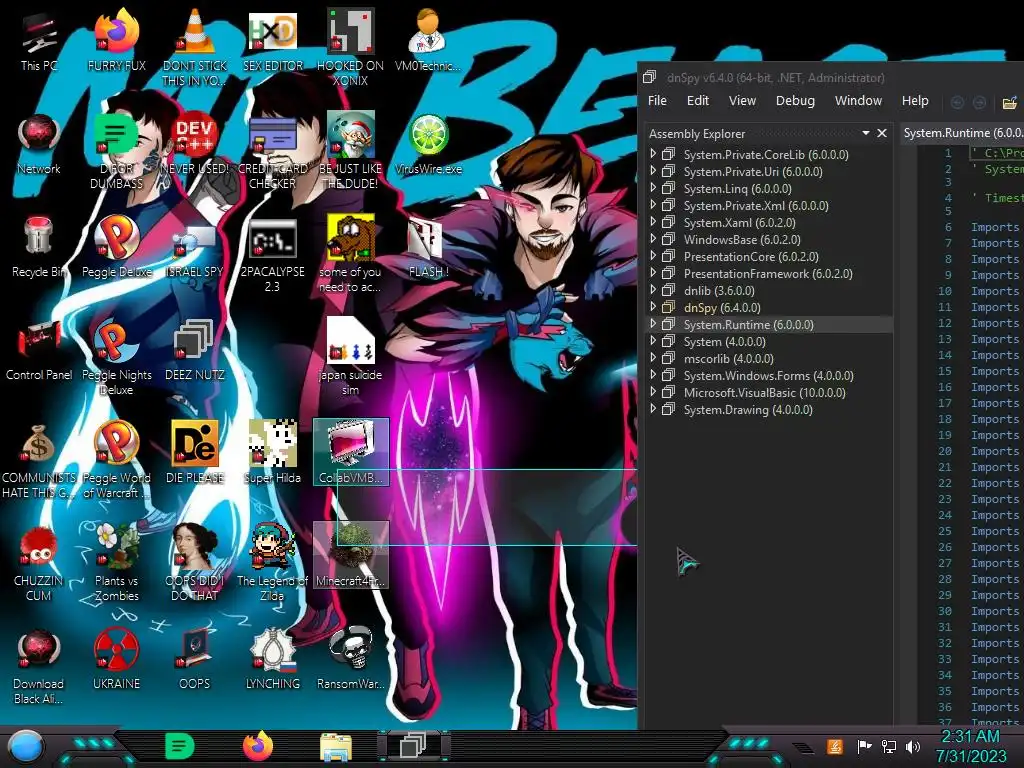The image size is (1024, 768).
Task: Click dnSpy navigate backward toolbar arrow
Action: (957, 103)
